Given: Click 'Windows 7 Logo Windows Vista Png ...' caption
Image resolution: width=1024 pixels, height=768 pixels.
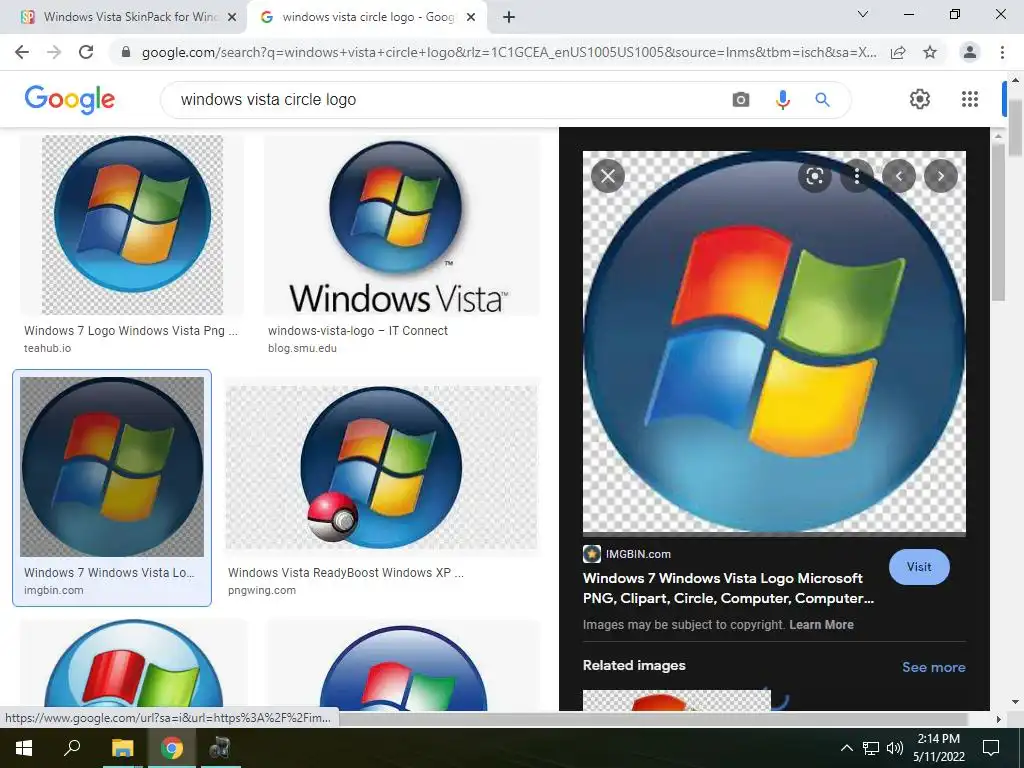Looking at the screenshot, I should coord(131,330).
